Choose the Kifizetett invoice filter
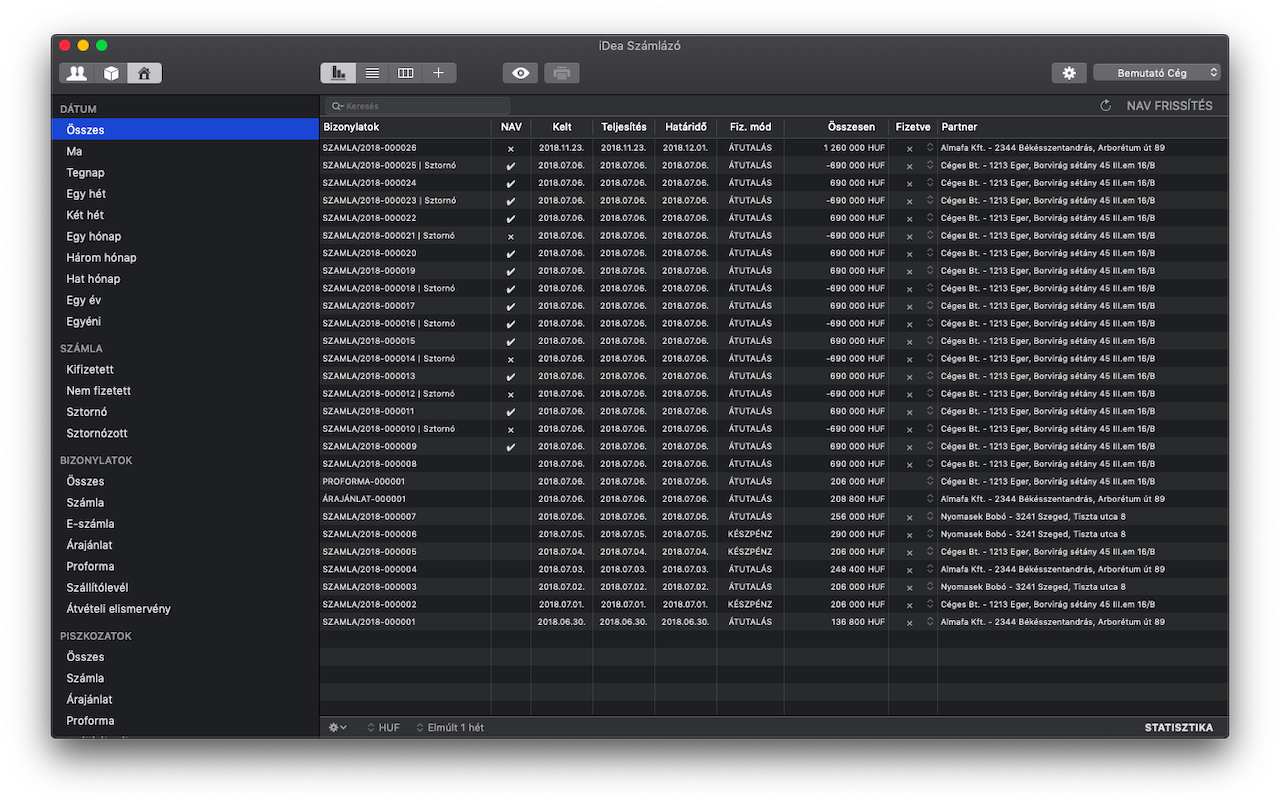This screenshot has height=806, width=1280. click(x=185, y=370)
